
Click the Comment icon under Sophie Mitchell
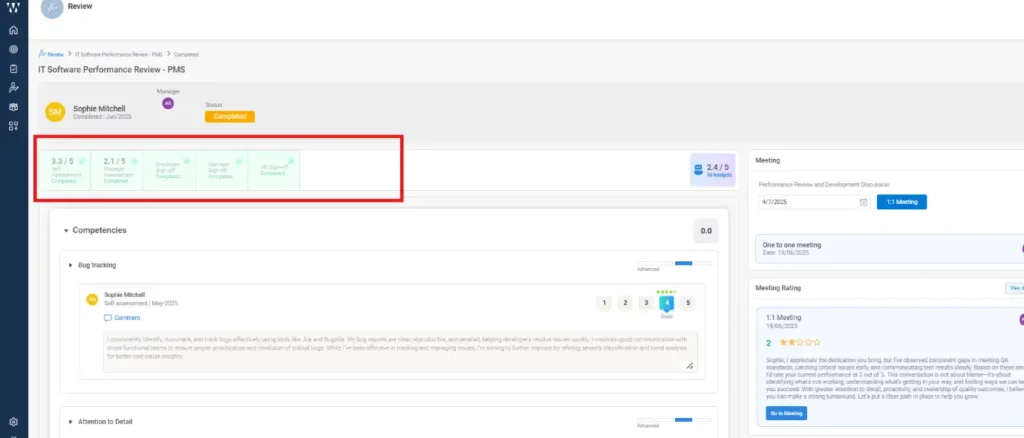coord(108,317)
